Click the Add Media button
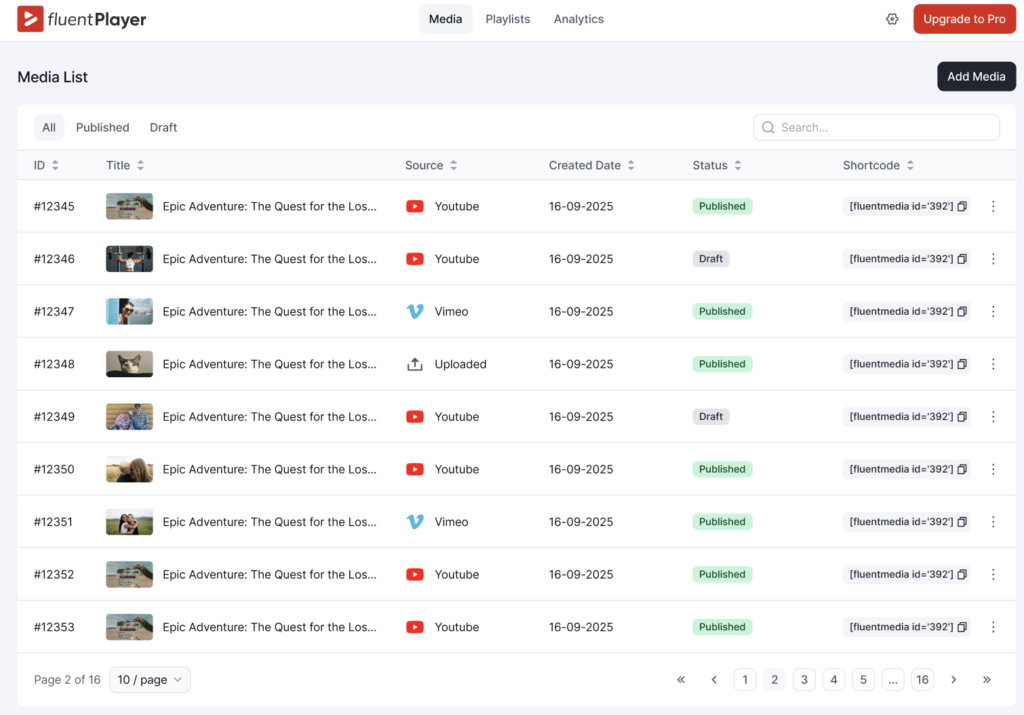The height and width of the screenshot is (715, 1024). click(x=976, y=76)
